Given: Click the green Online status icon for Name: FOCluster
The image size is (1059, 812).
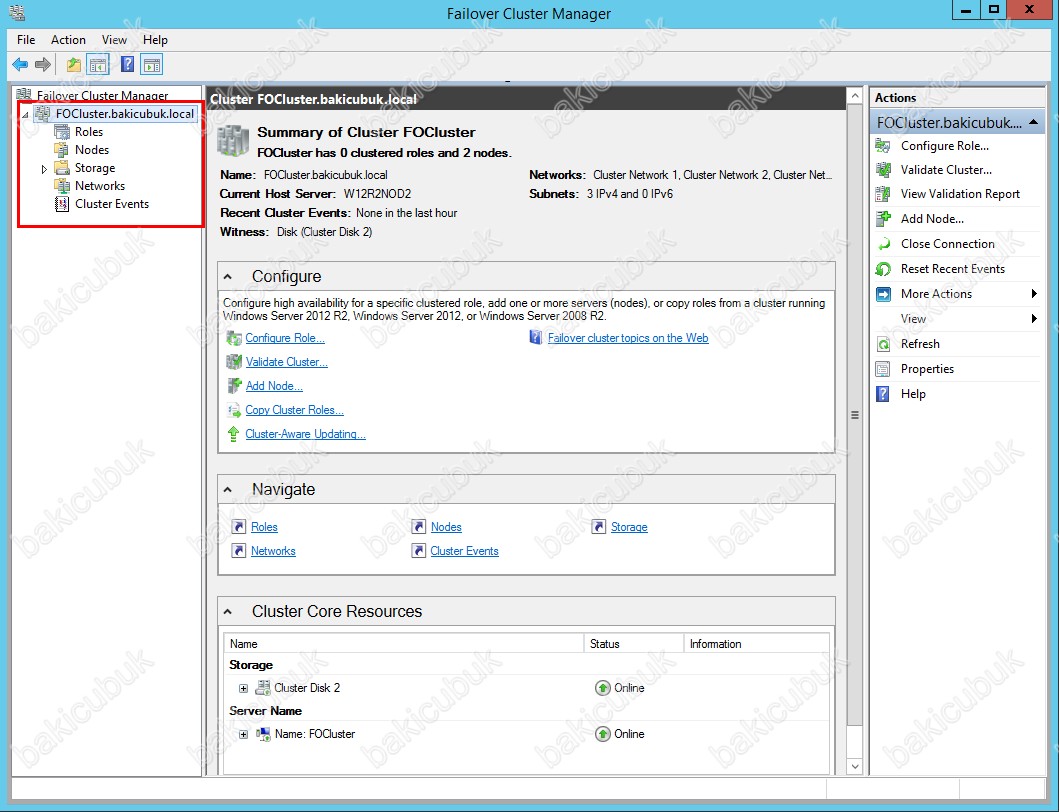Looking at the screenshot, I should (x=602, y=734).
